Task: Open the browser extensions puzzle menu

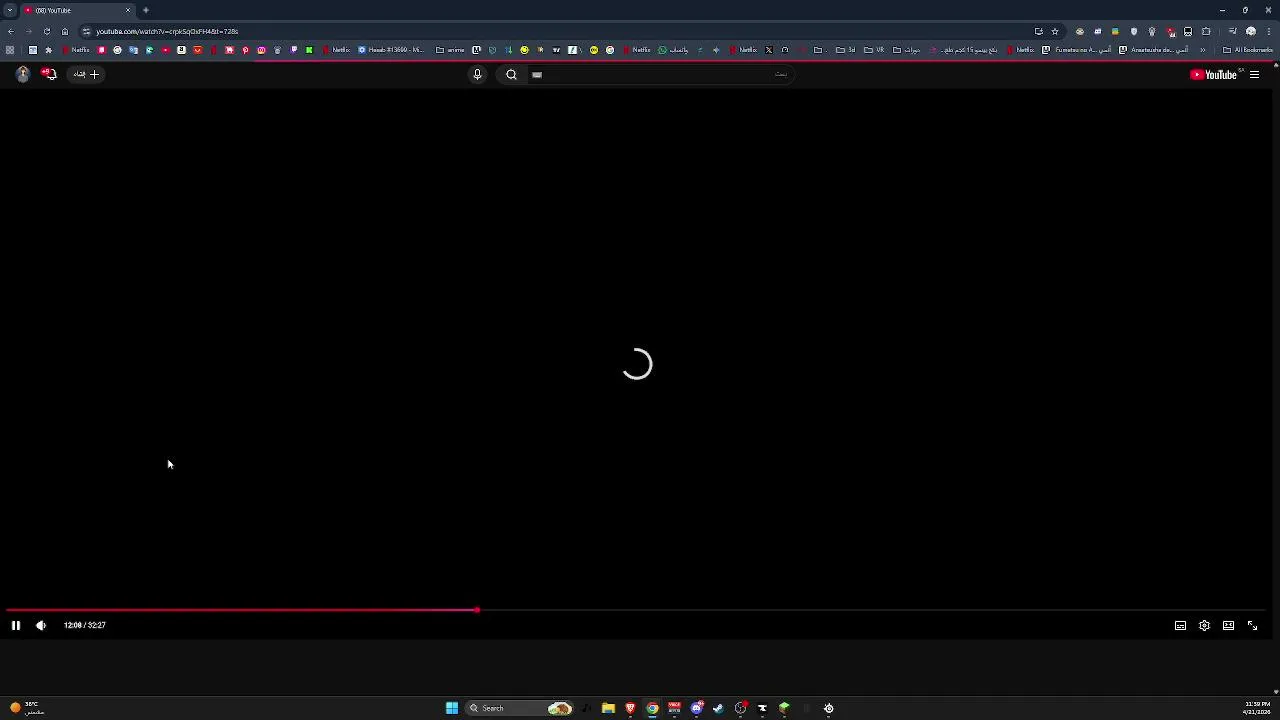Action: pyautogui.click(x=1206, y=31)
